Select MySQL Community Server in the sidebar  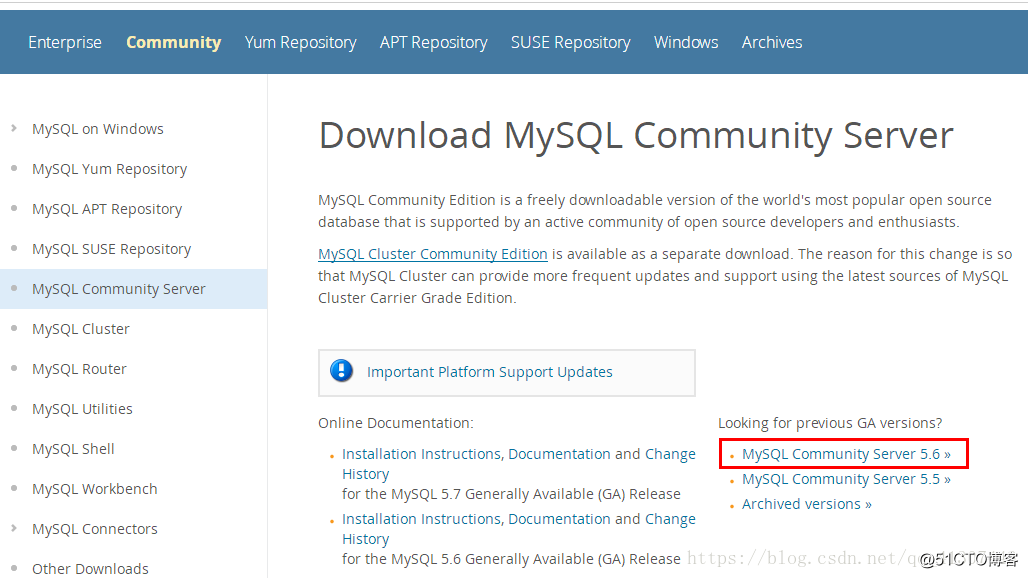tap(119, 289)
